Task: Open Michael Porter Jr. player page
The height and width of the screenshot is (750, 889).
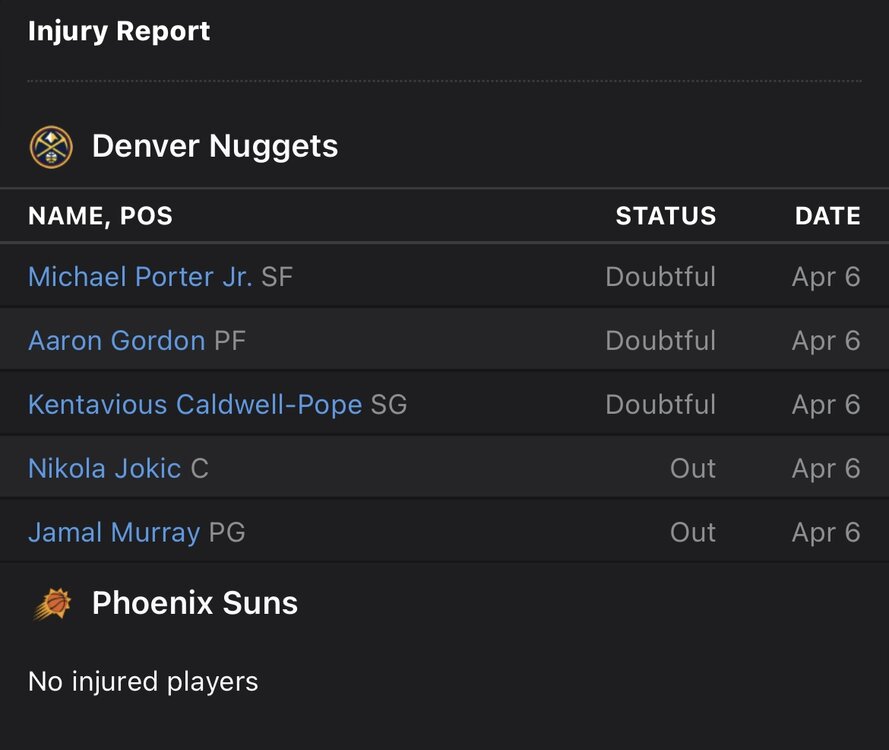Action: [140, 277]
